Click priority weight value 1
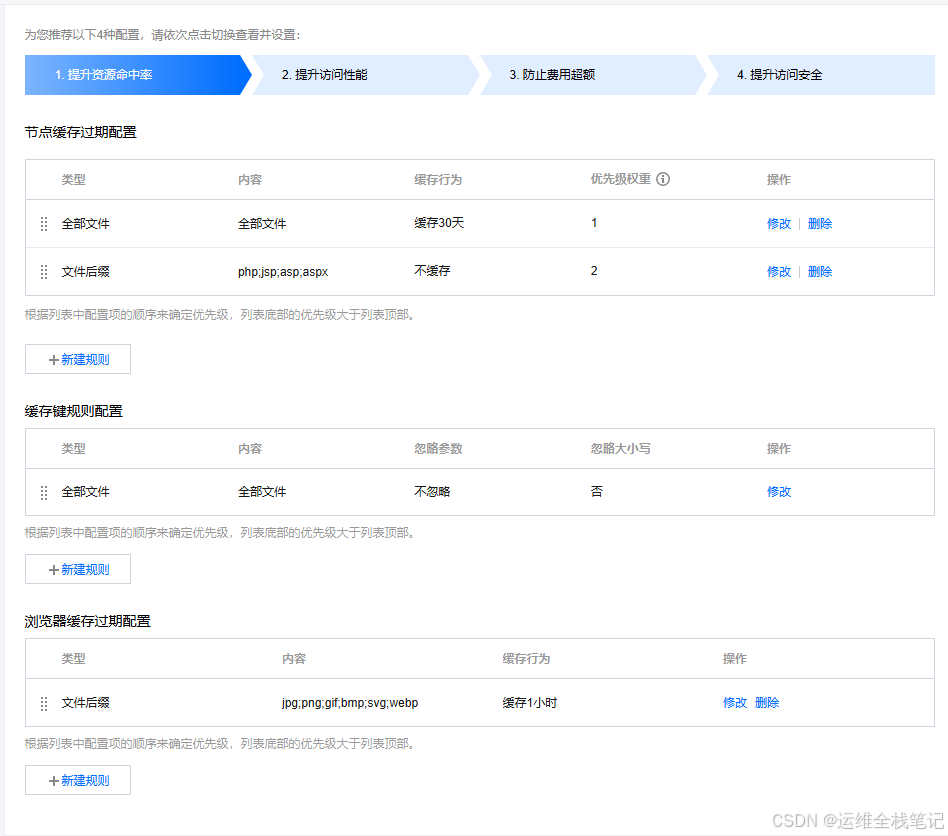This screenshot has width=948, height=836. 594,223
